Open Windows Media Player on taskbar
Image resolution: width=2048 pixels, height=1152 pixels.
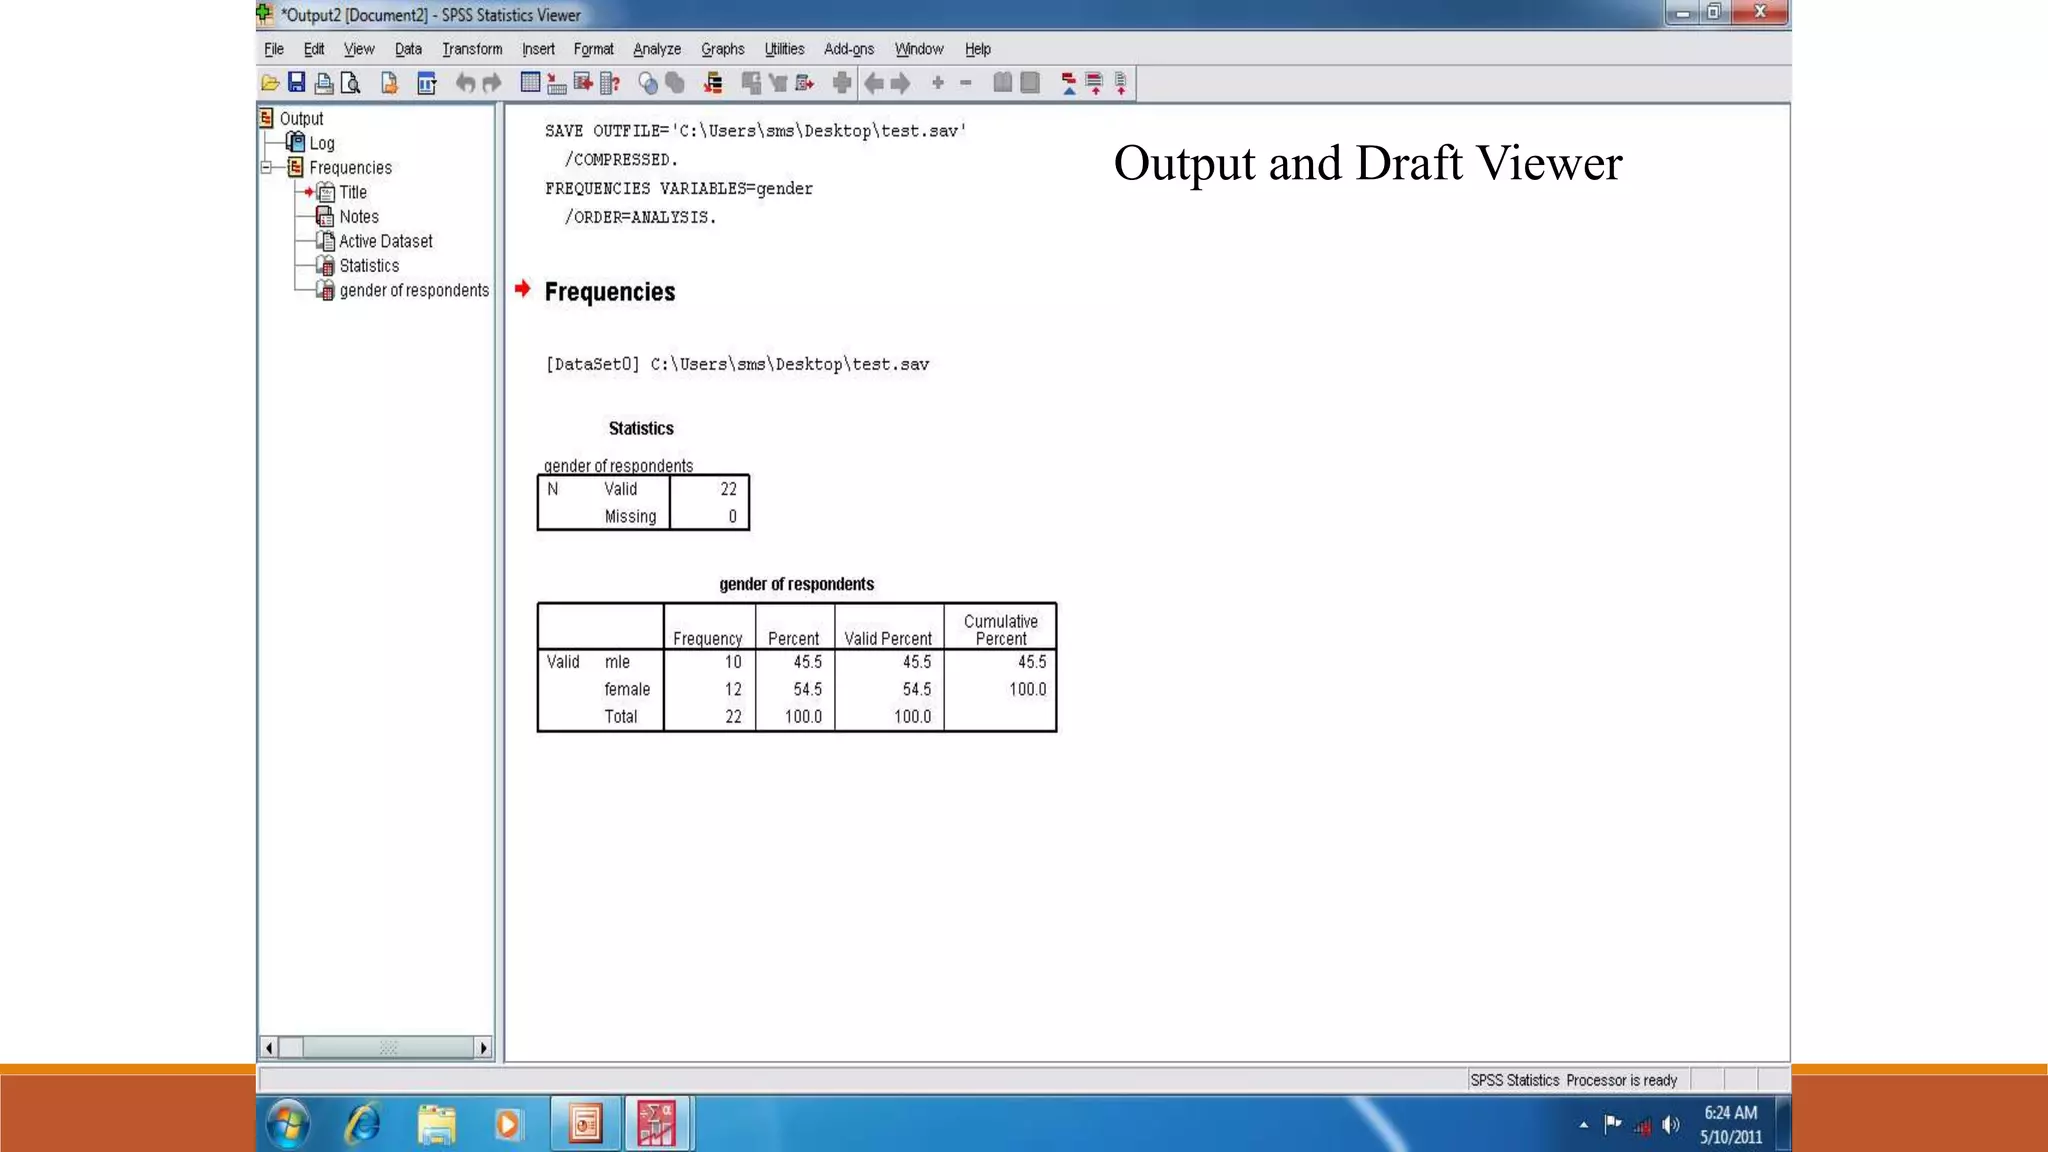tap(508, 1124)
